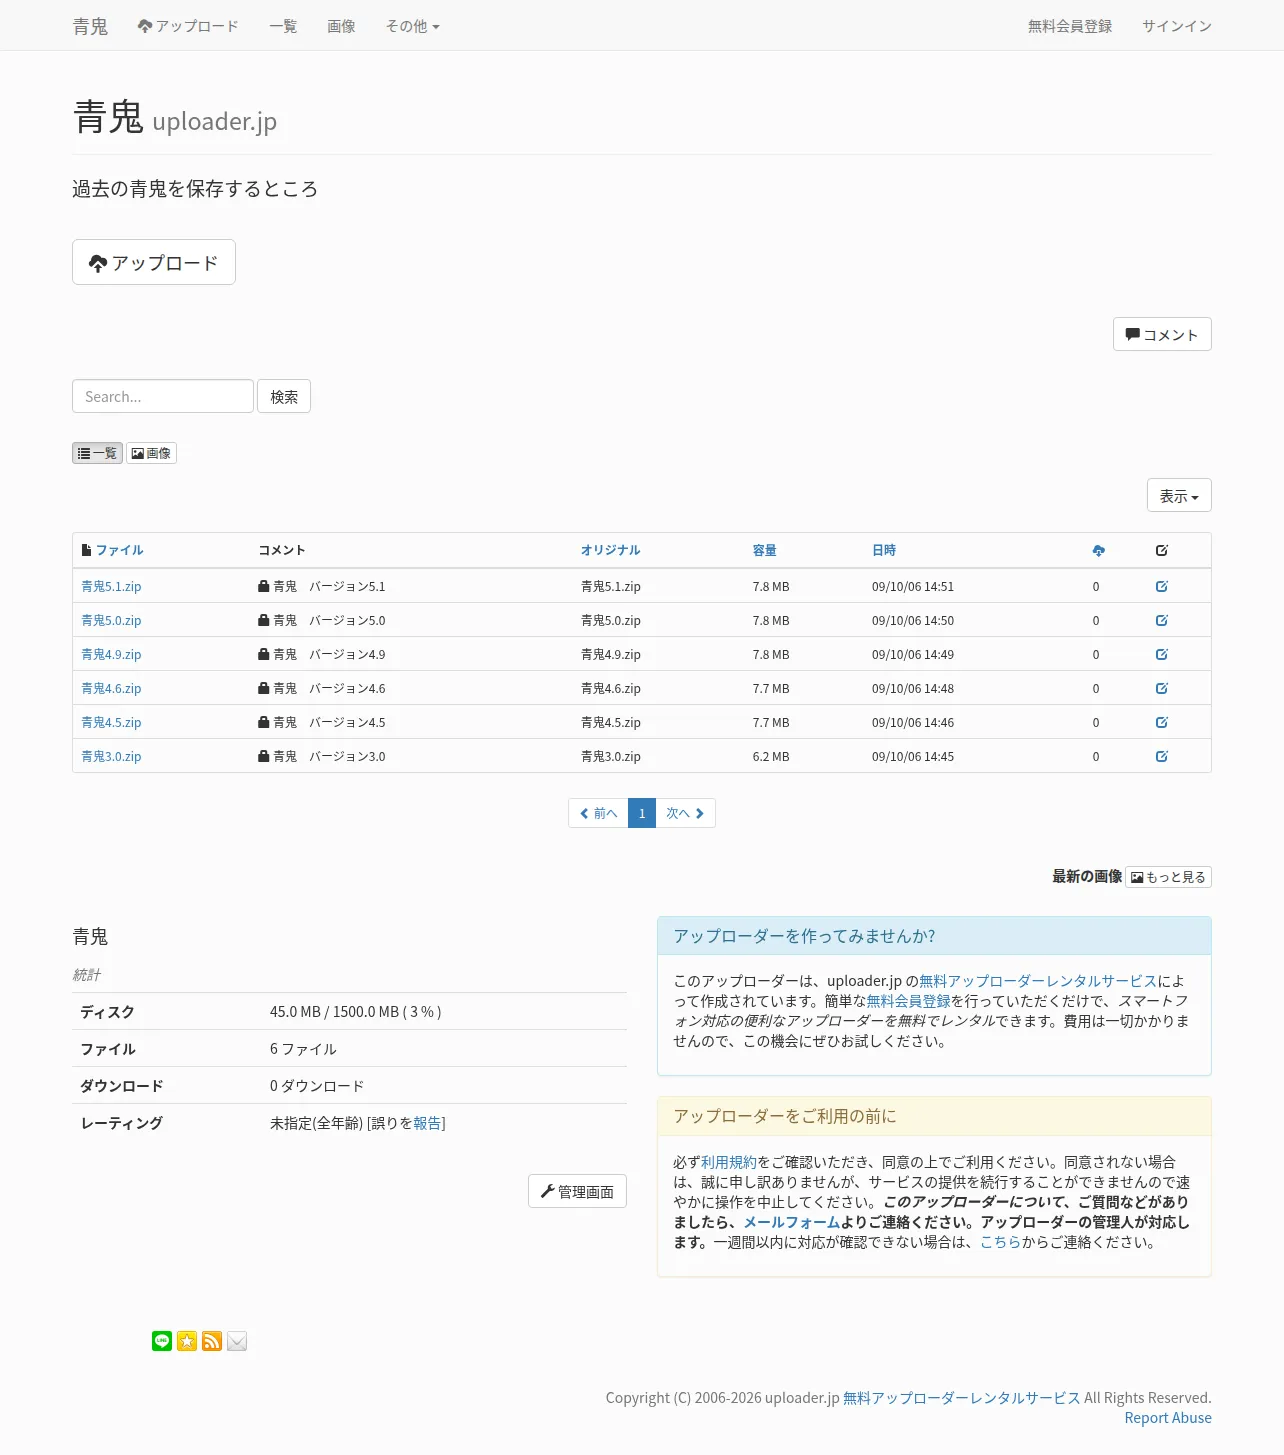Click the Search input field

(x=163, y=396)
